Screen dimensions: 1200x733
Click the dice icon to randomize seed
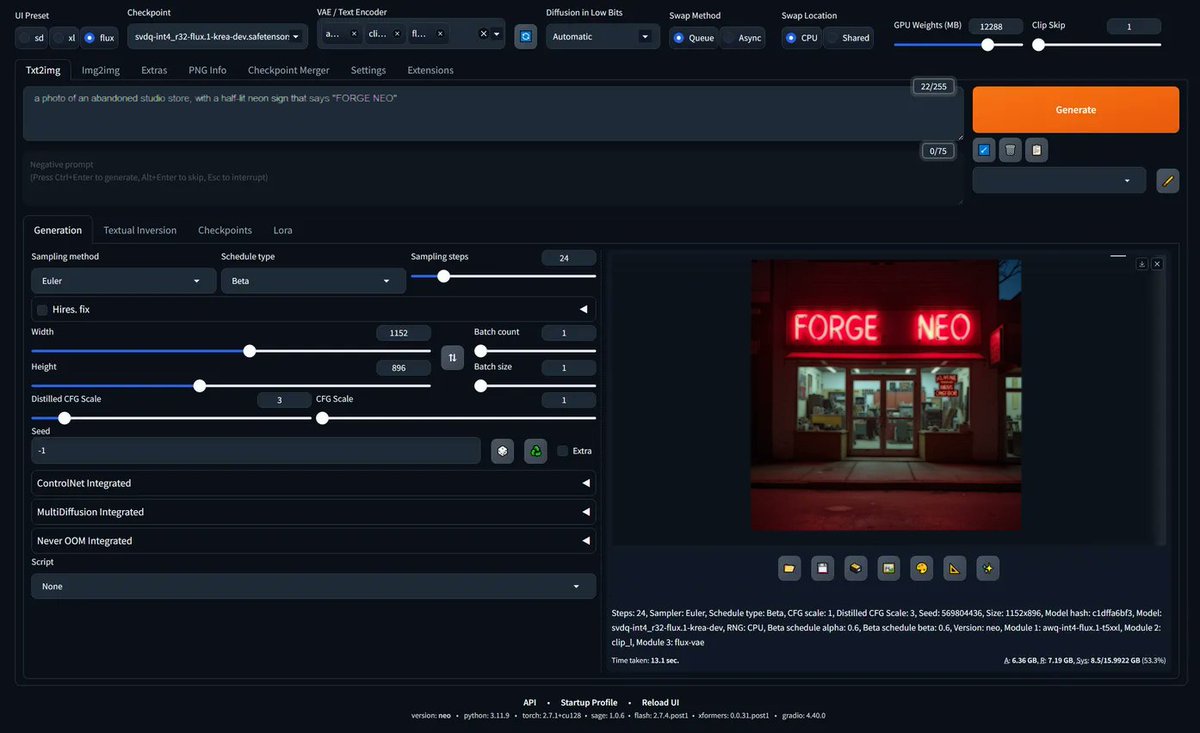click(x=502, y=451)
